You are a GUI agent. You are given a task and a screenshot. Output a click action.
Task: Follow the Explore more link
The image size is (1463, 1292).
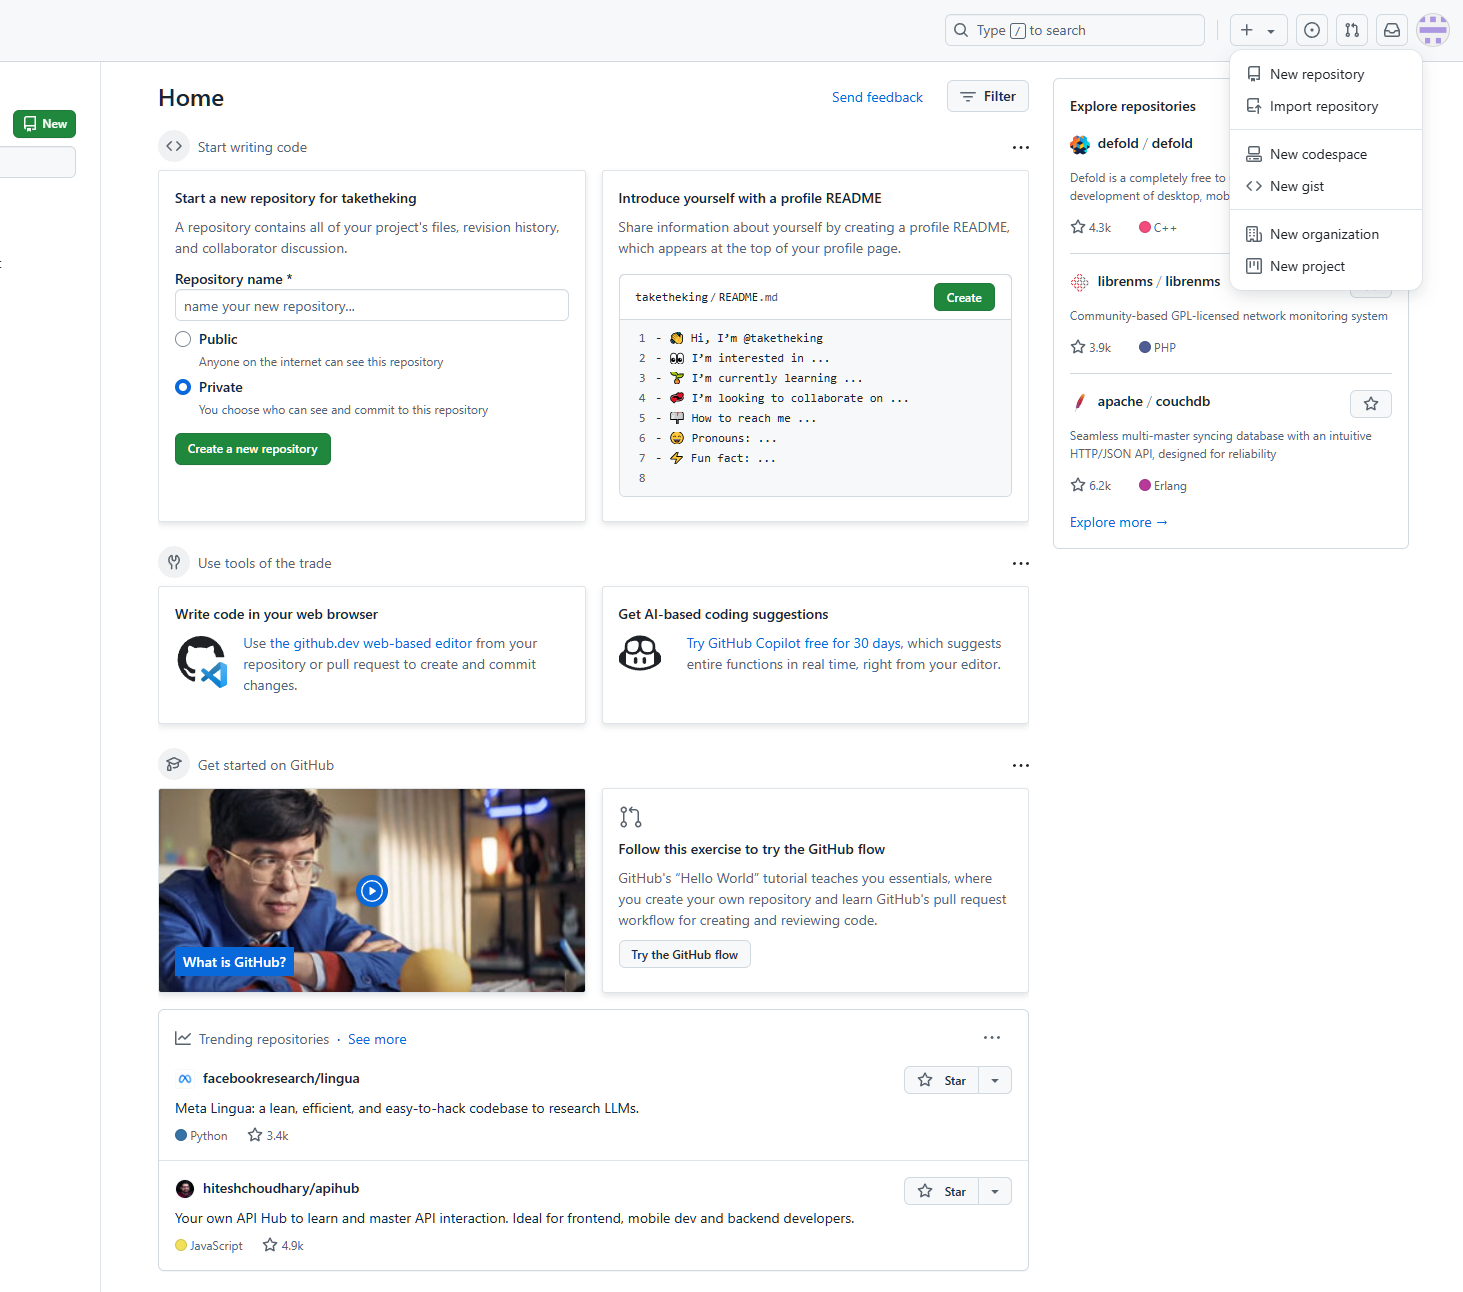pyautogui.click(x=1119, y=522)
